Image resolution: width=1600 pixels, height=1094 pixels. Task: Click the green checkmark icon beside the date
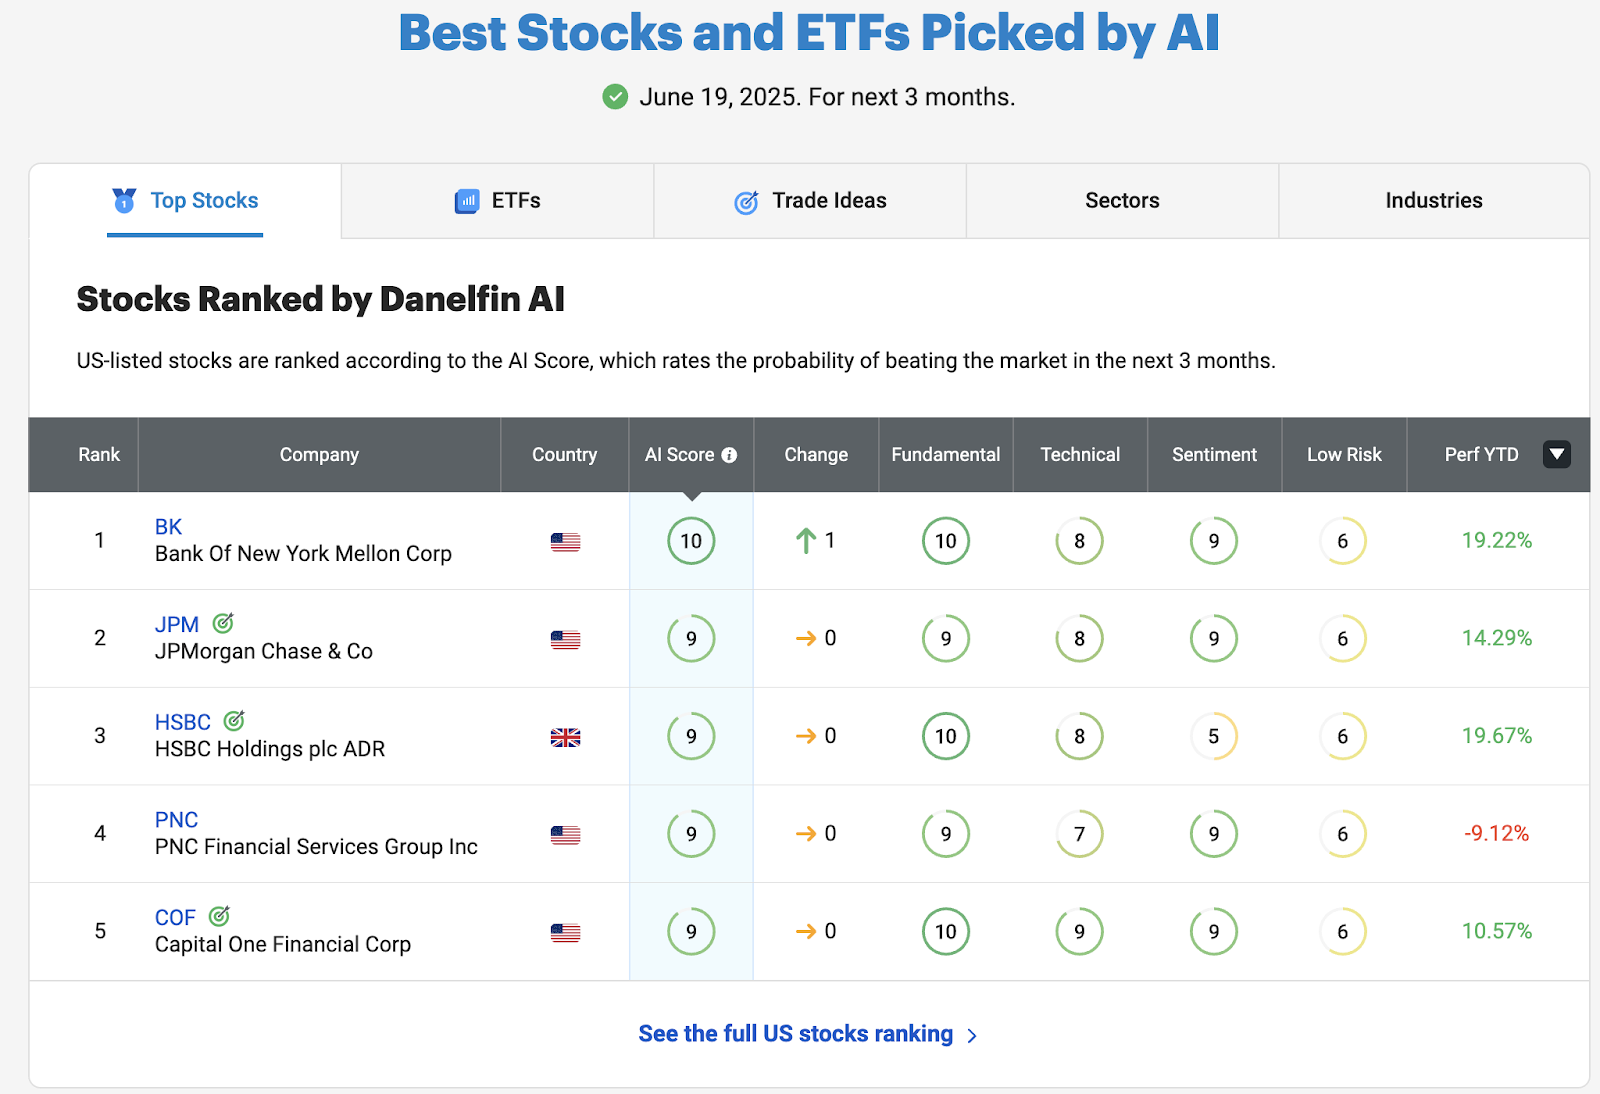tap(615, 97)
